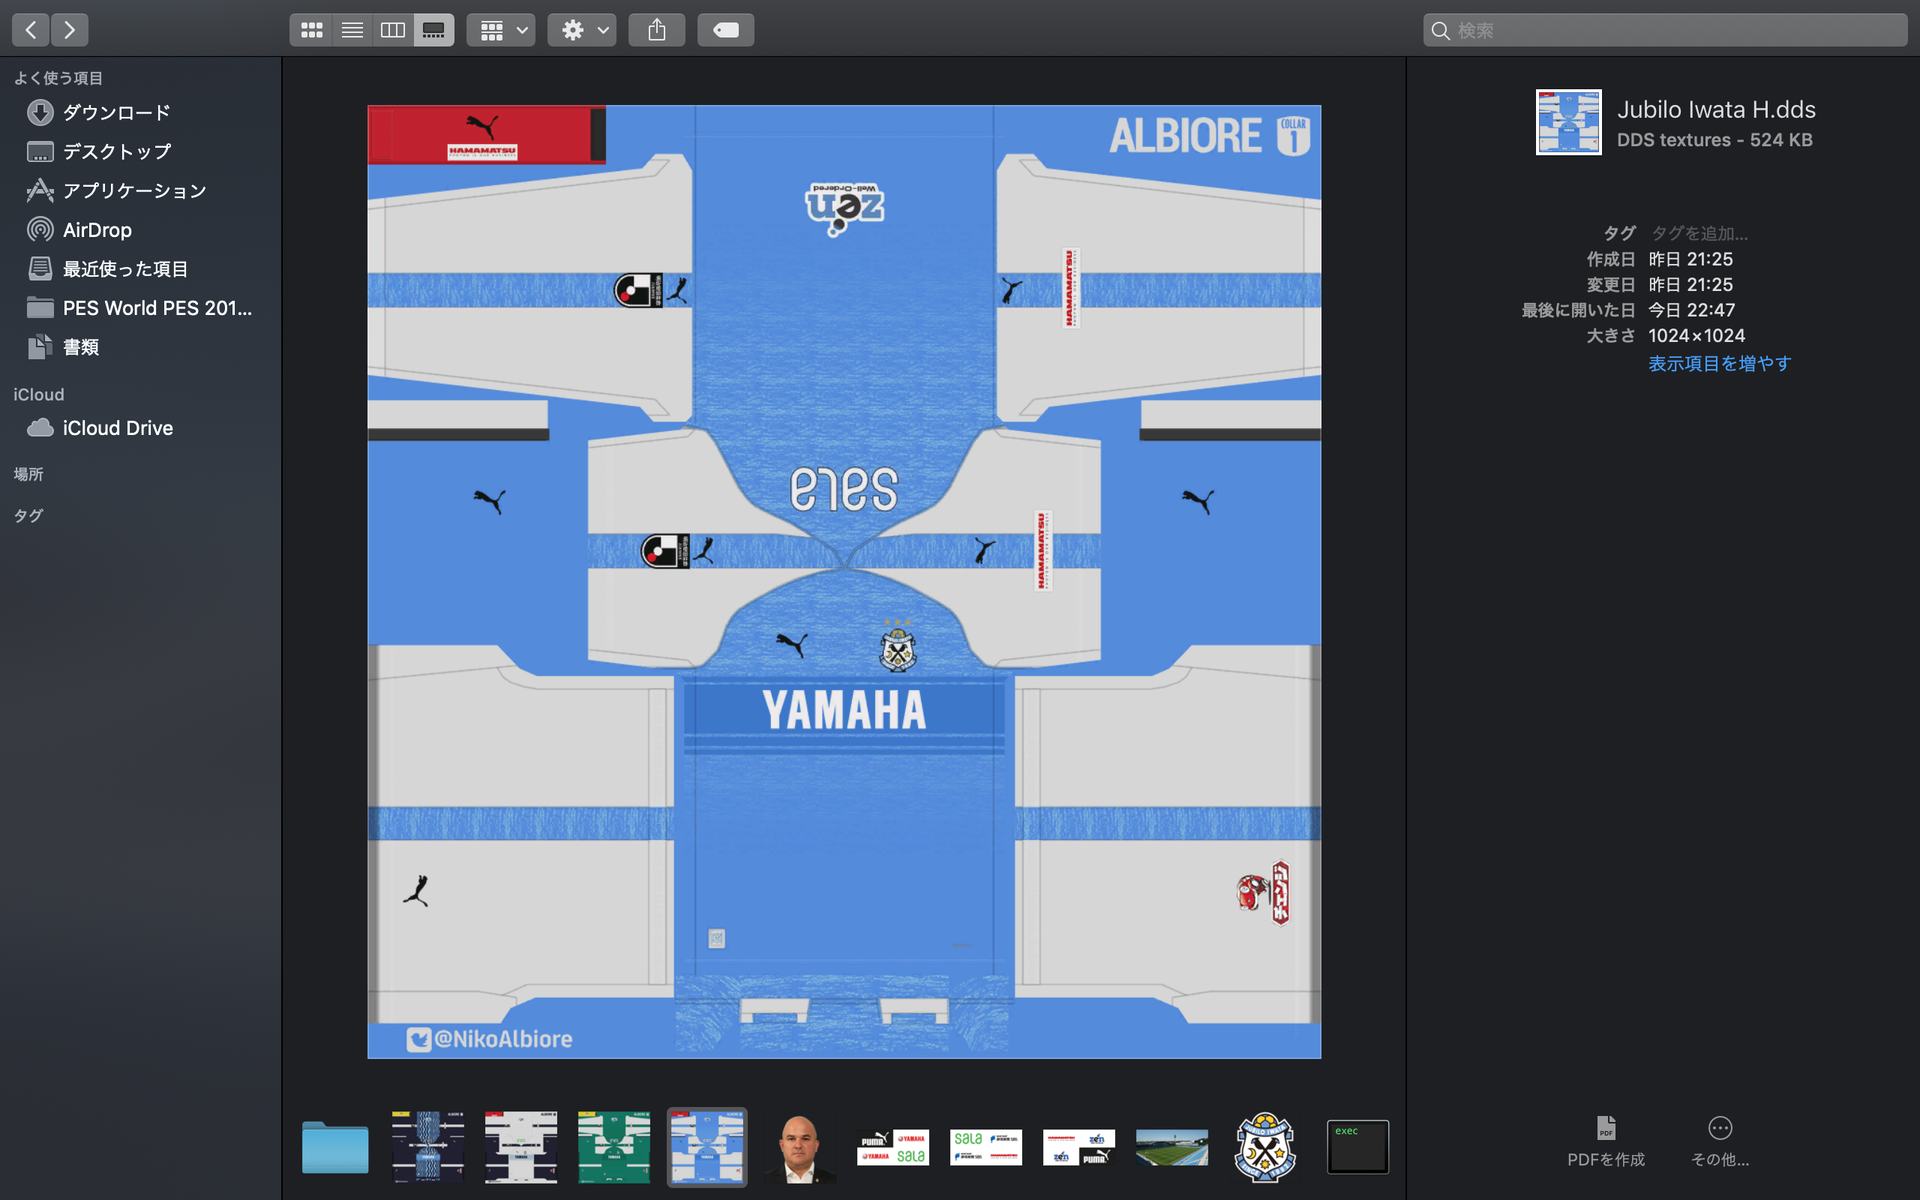Image resolution: width=1920 pixels, height=1200 pixels.
Task: Switch to list view
Action: coord(352,30)
